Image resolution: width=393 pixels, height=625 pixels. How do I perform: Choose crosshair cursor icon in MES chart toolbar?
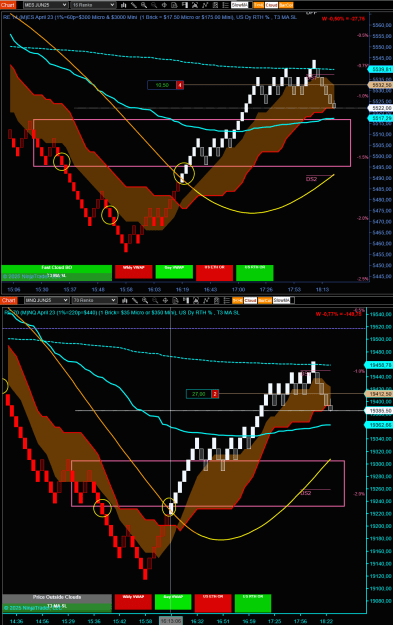pyautogui.click(x=164, y=5)
